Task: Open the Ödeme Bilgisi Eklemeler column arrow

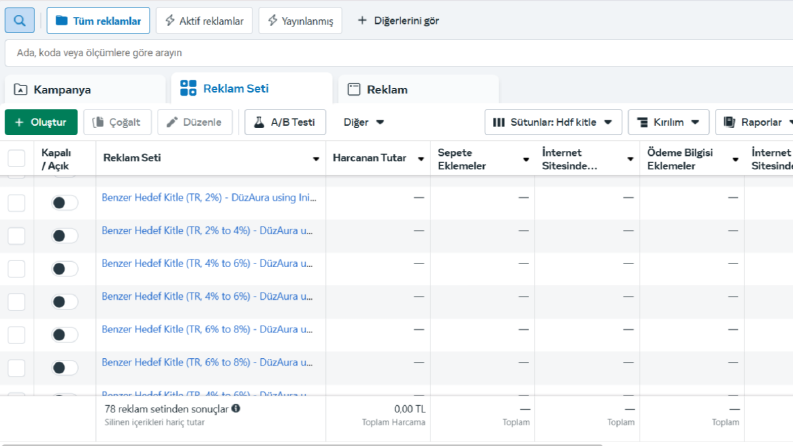Action: [735, 159]
